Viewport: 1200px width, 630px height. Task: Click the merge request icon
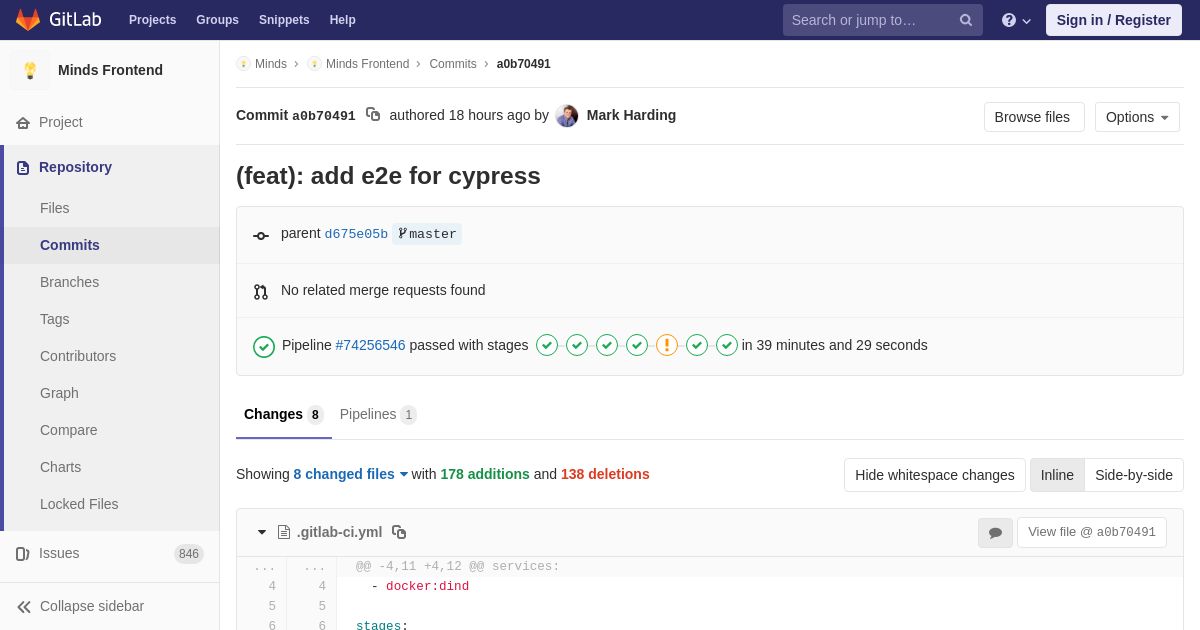coord(261,291)
